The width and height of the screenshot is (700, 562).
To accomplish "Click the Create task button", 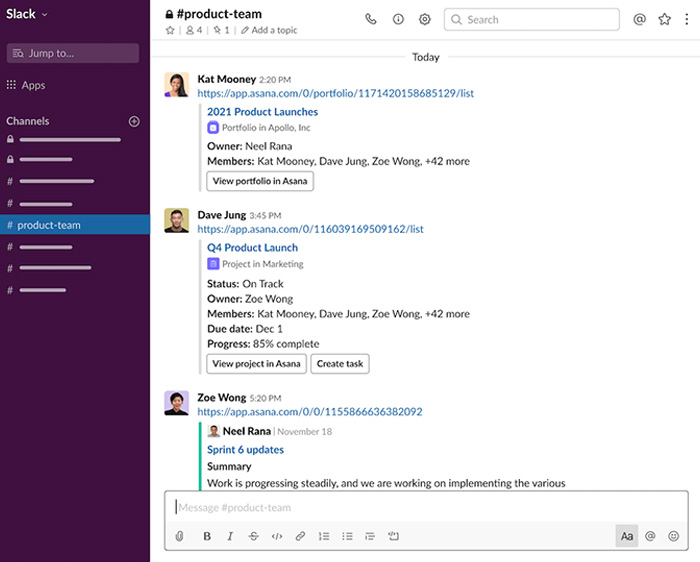I will pyautogui.click(x=340, y=364).
